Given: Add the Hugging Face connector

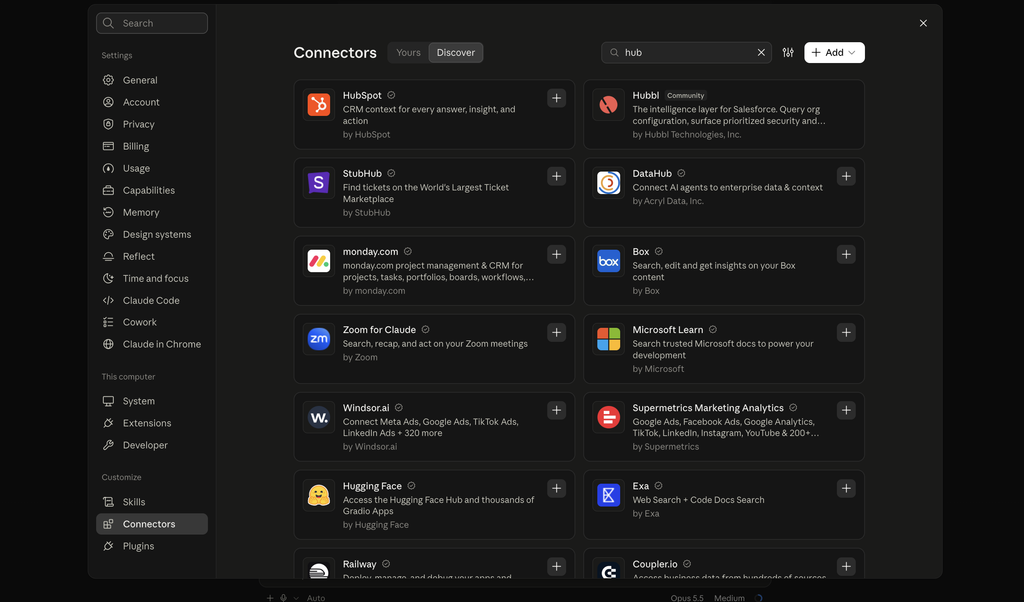Looking at the screenshot, I should (556, 488).
